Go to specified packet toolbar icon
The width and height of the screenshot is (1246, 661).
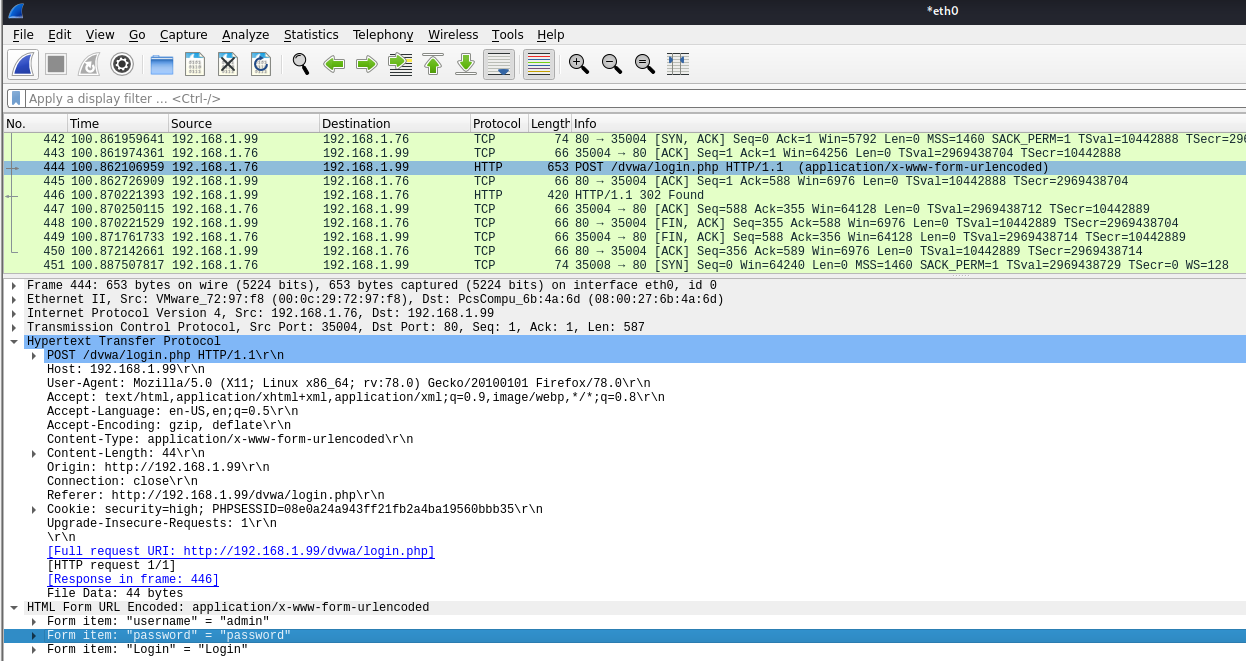click(x=400, y=64)
